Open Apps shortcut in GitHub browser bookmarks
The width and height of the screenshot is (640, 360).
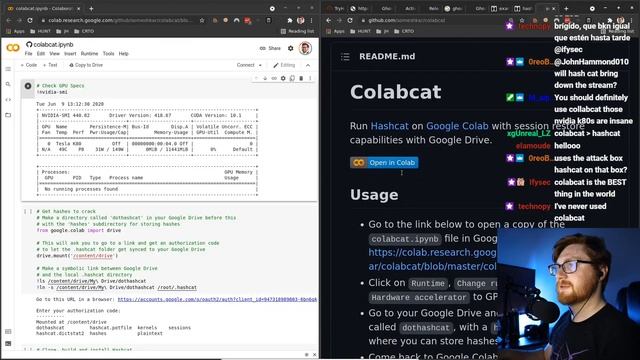point(336,31)
